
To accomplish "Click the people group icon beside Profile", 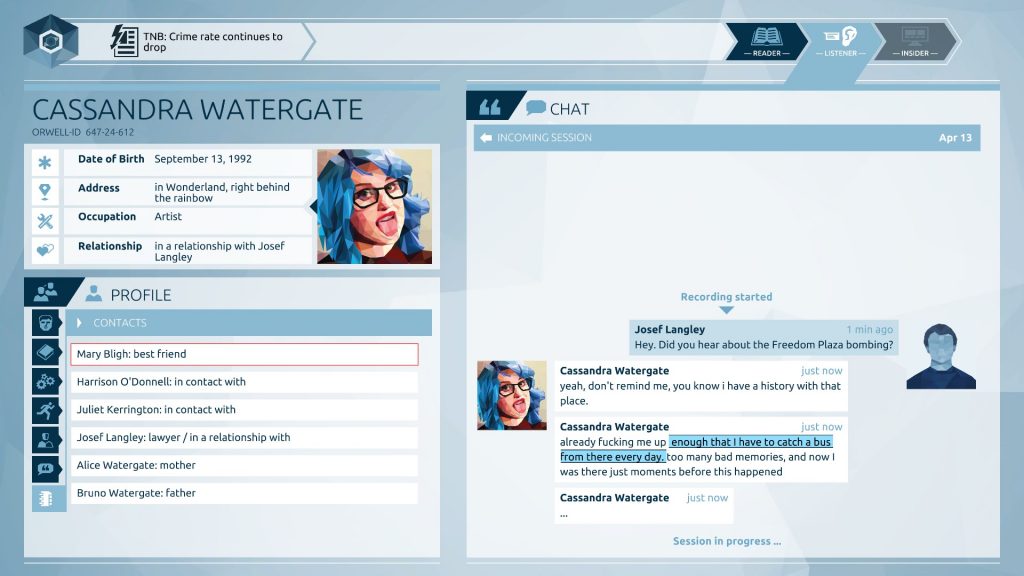I will click(46, 293).
